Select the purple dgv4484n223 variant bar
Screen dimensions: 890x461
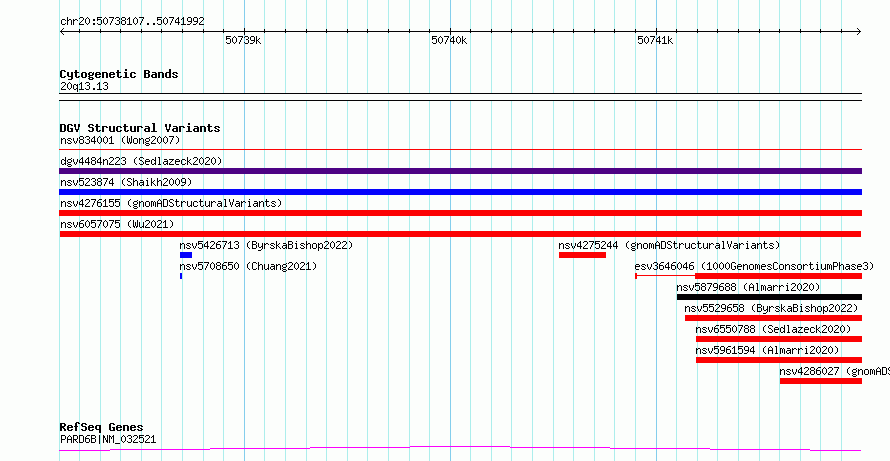point(460,171)
